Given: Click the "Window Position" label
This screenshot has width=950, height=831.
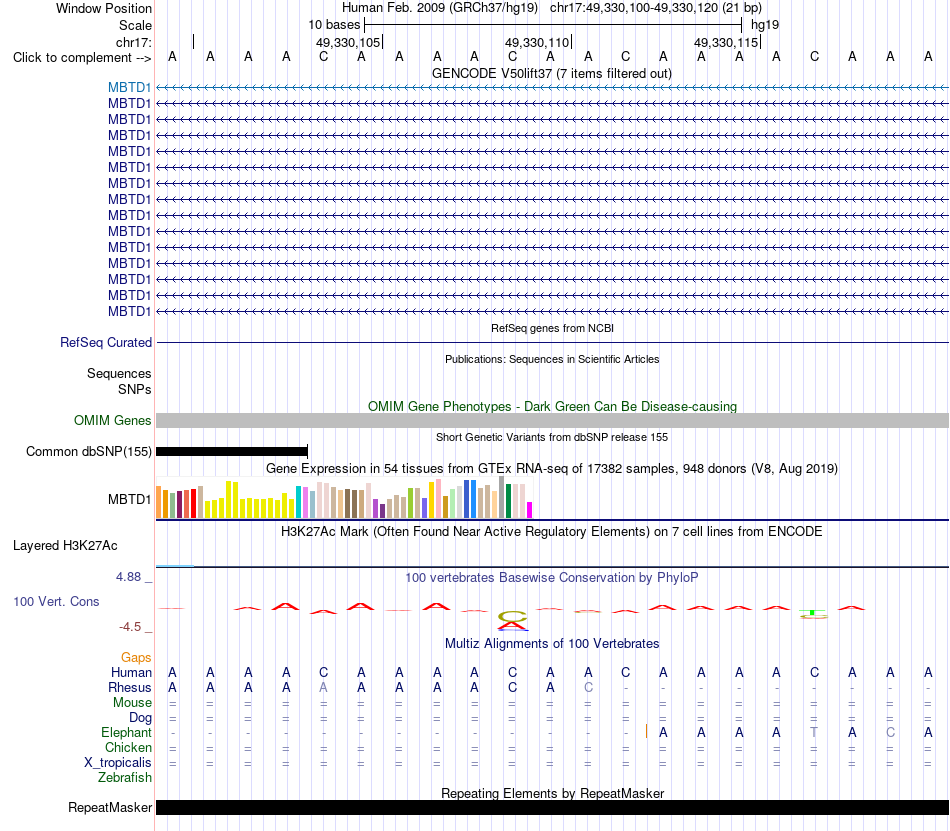Looking at the screenshot, I should 104,8.
